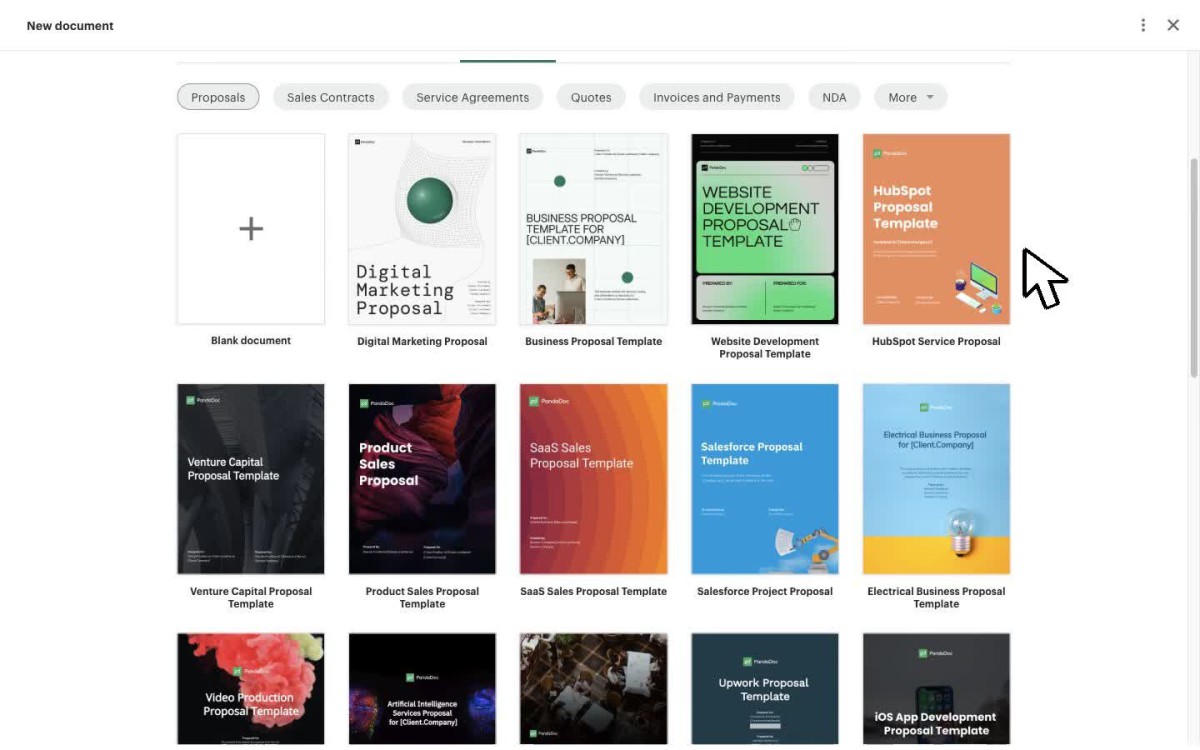Select the Proposals category filter
Viewport: 1200px width, 750px height.
pos(218,97)
